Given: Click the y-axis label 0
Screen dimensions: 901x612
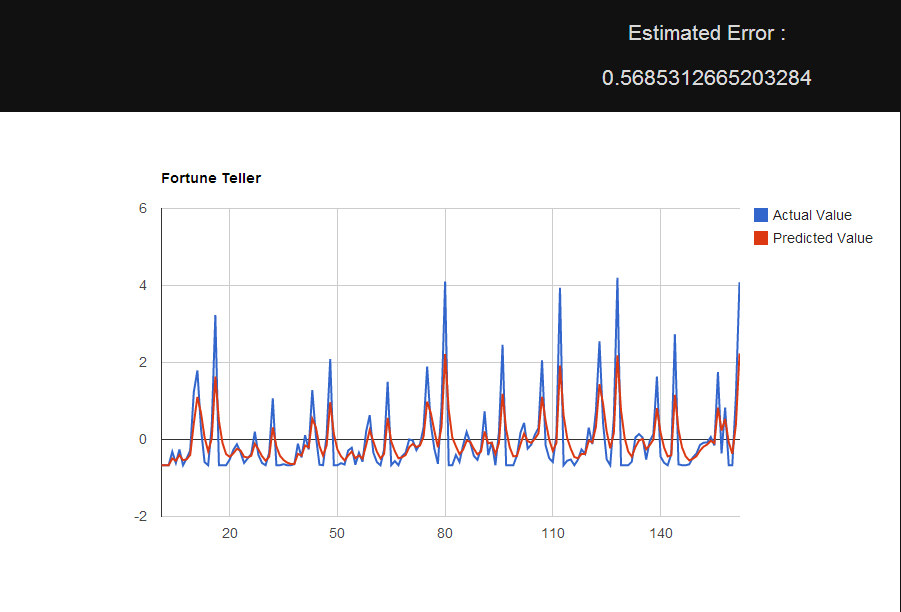Looking at the screenshot, I should [x=143, y=439].
